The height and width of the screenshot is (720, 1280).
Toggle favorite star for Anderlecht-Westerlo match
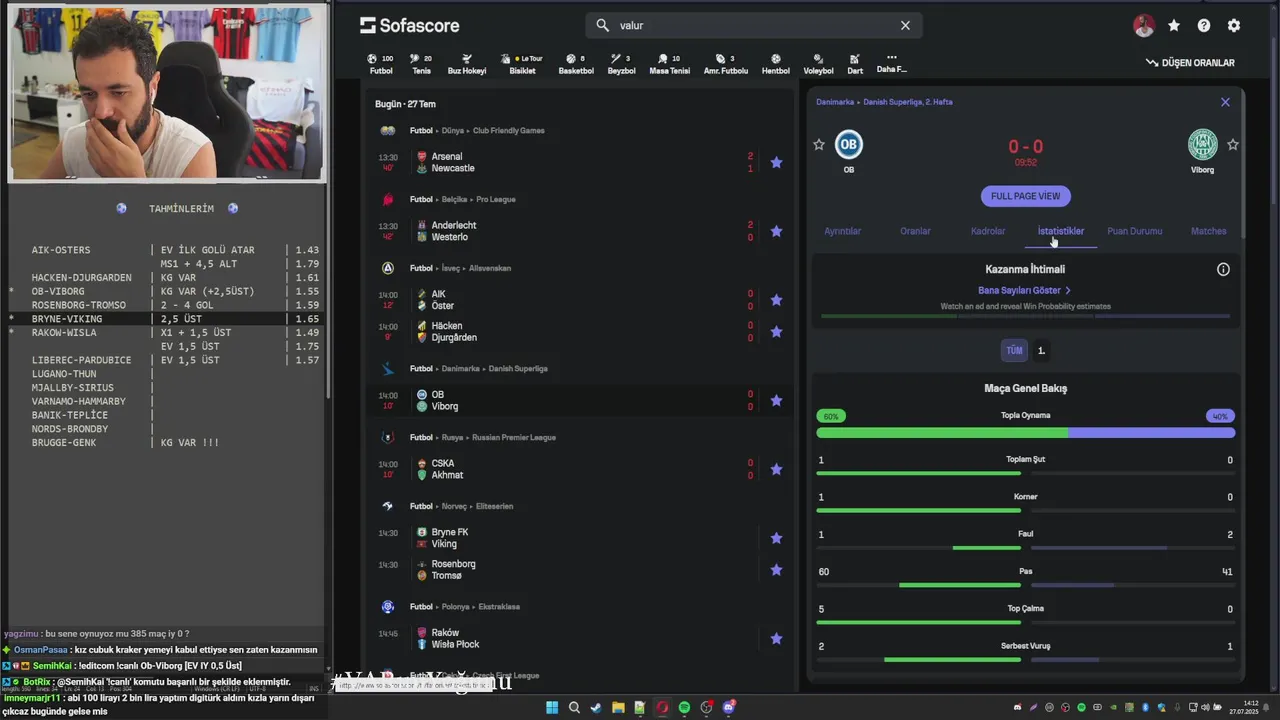pyautogui.click(x=776, y=231)
